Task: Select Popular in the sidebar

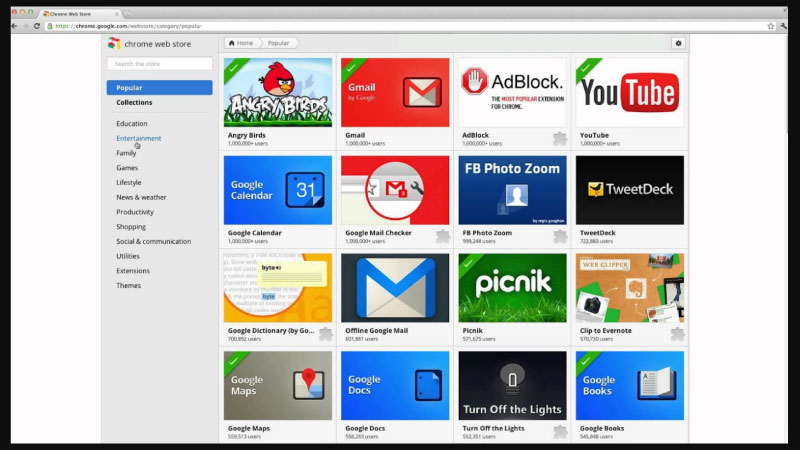Action: (x=160, y=88)
